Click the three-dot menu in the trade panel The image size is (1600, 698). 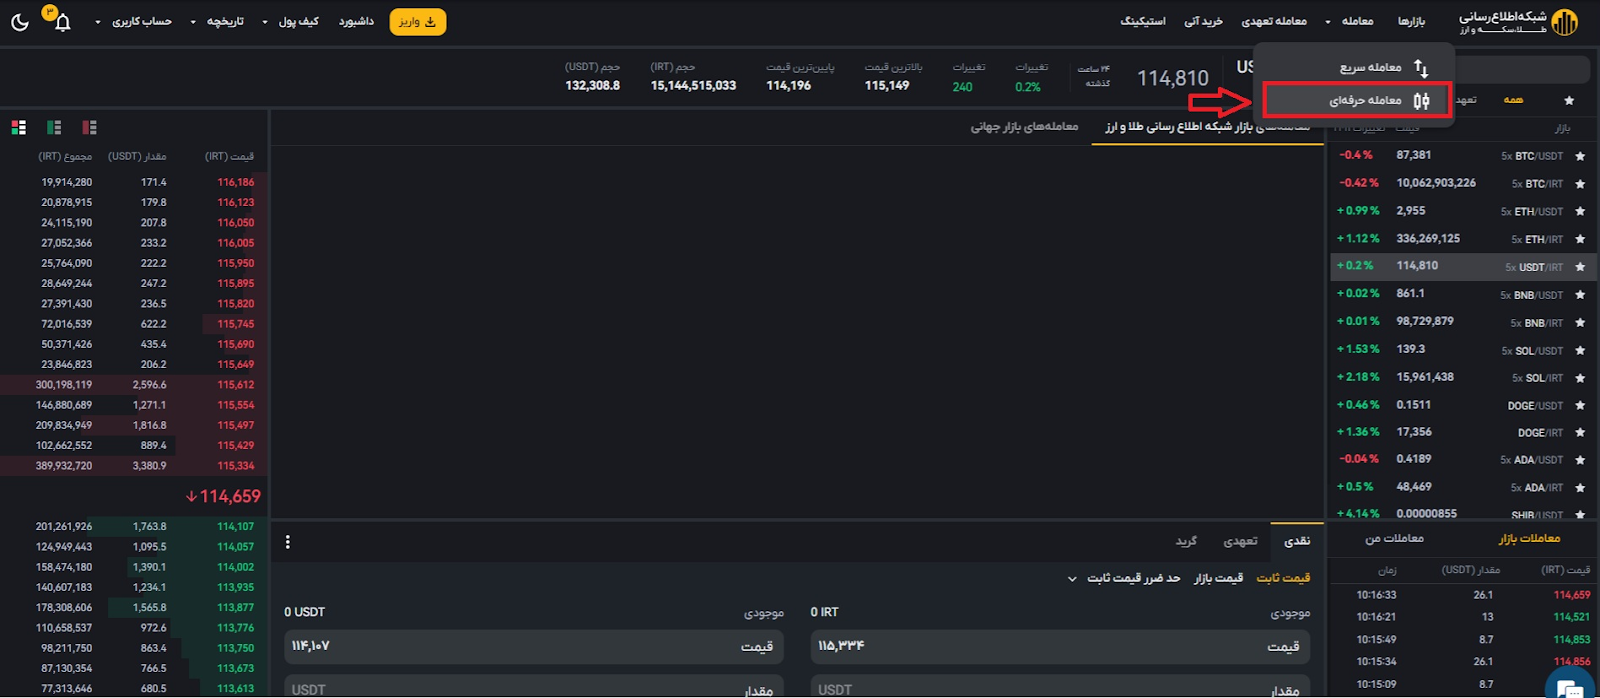click(x=288, y=542)
